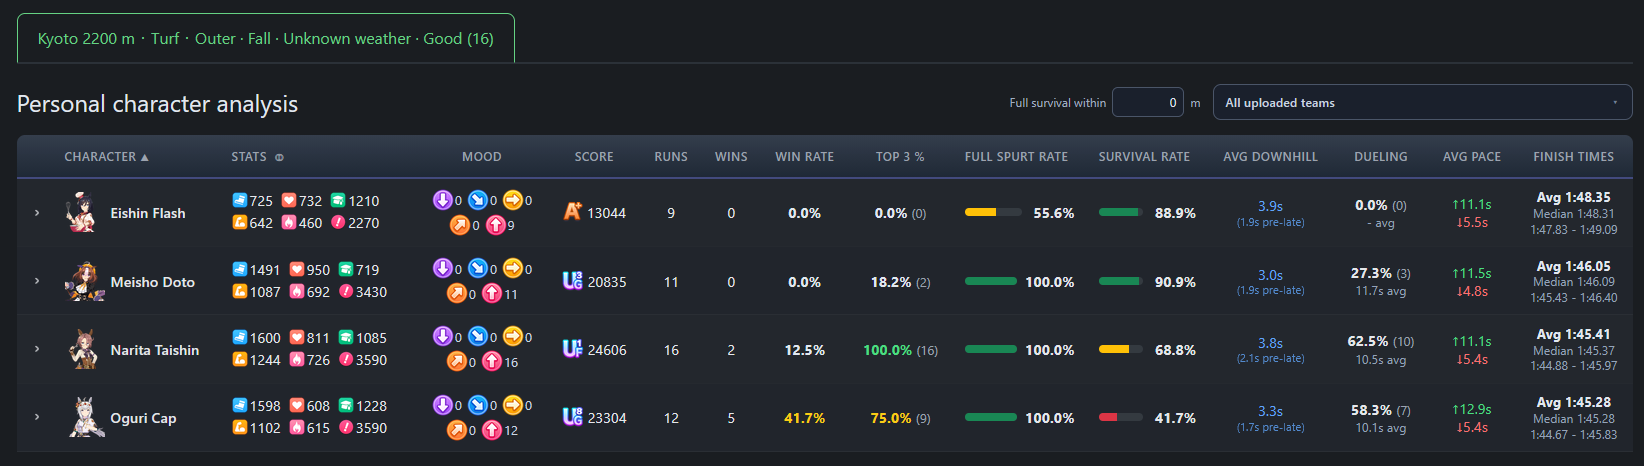Click Narita Taishin's orange power stat icon
The image size is (1644, 466).
click(240, 359)
